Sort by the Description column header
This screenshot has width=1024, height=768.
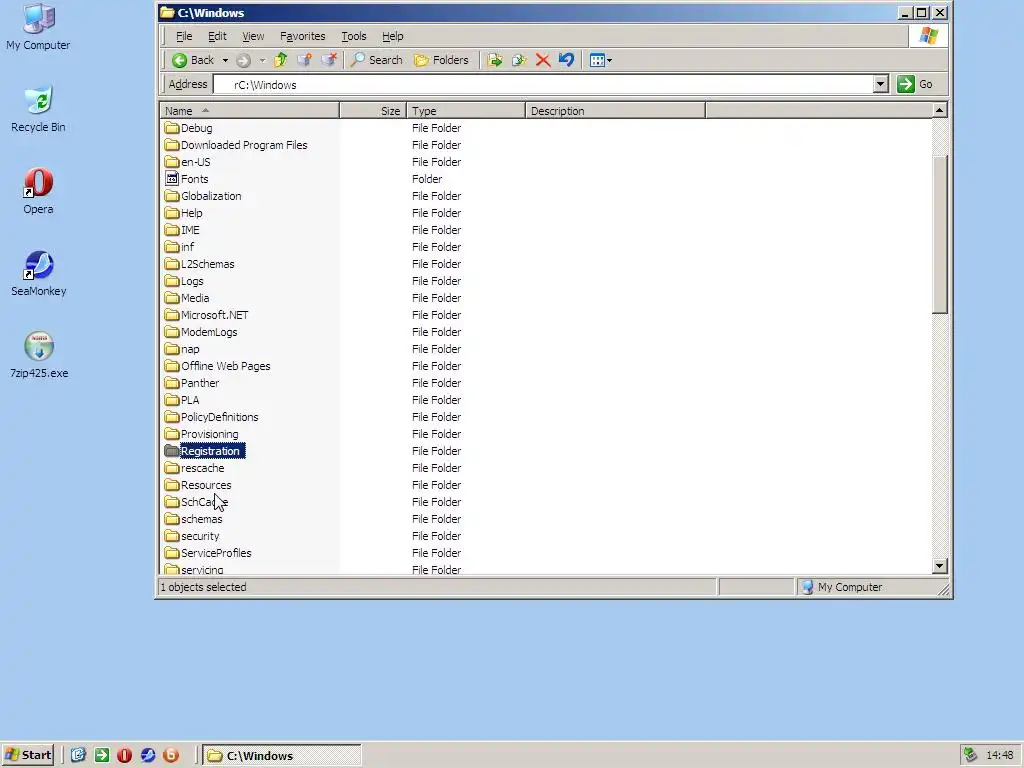(x=615, y=111)
